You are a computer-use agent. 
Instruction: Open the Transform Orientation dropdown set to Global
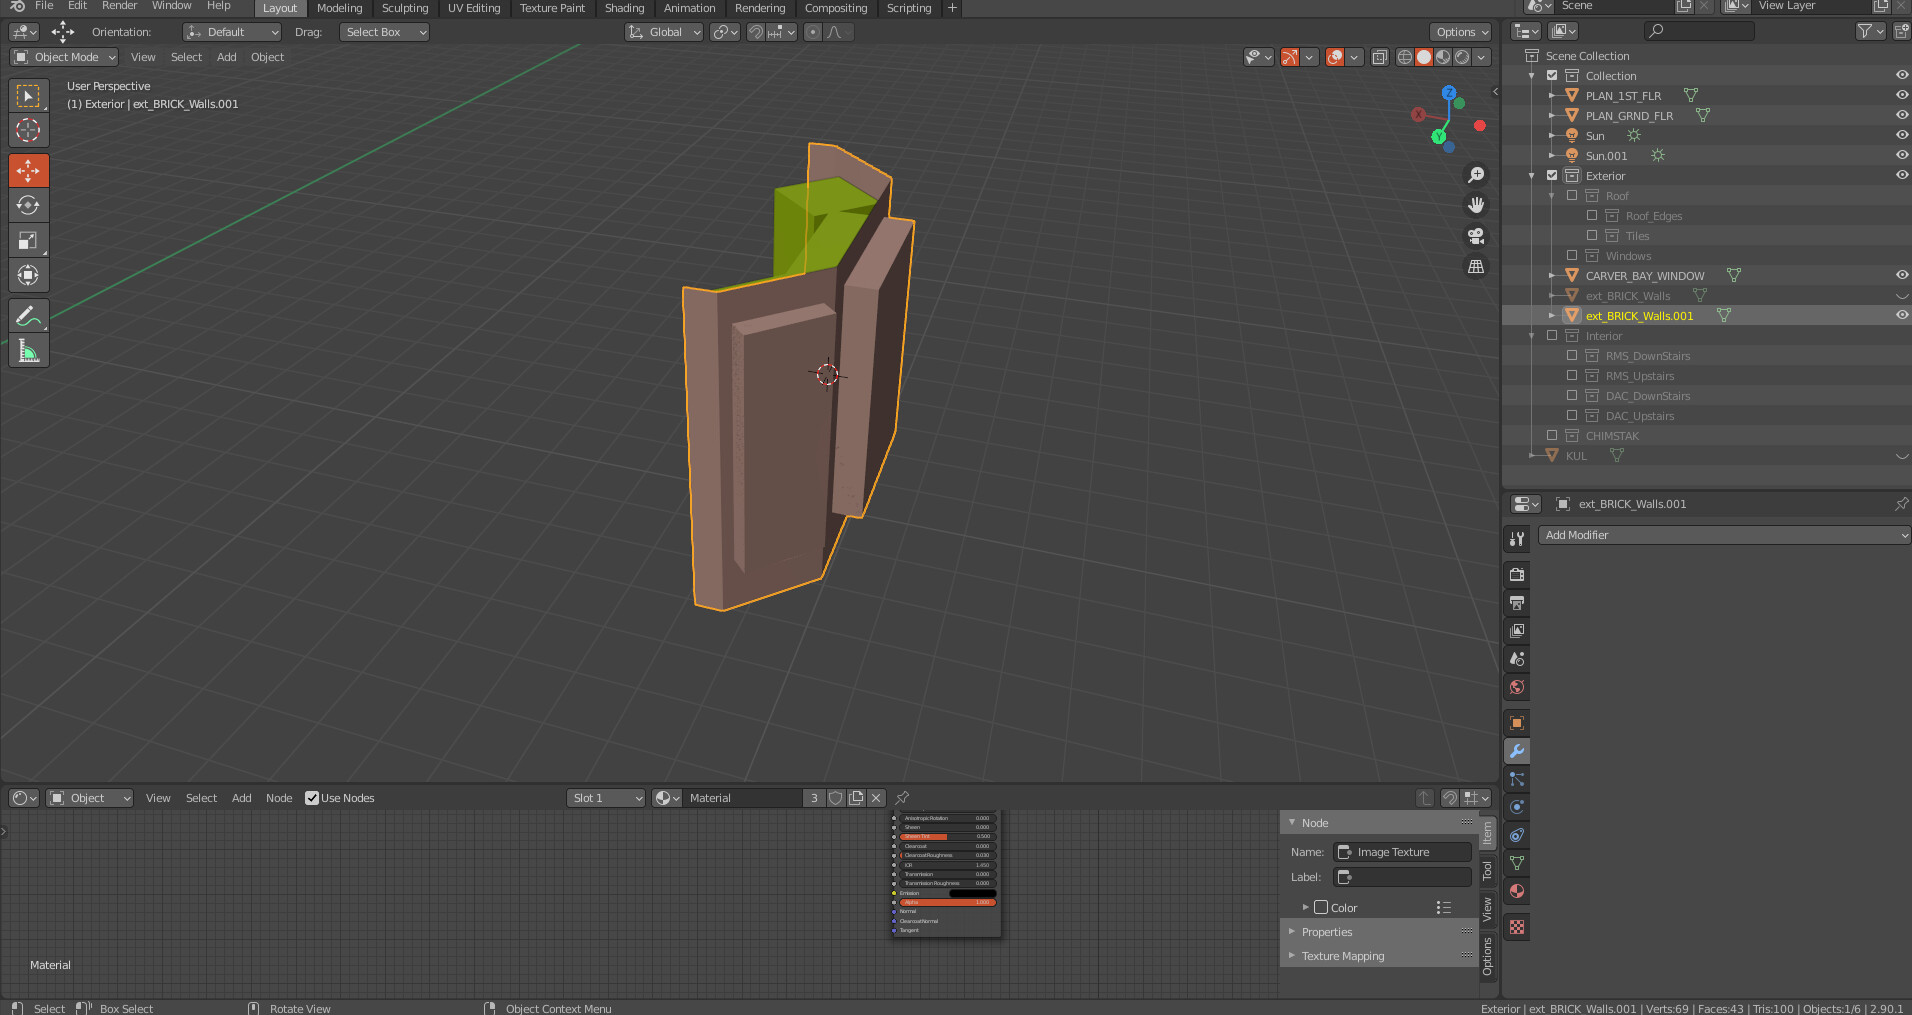click(x=663, y=32)
